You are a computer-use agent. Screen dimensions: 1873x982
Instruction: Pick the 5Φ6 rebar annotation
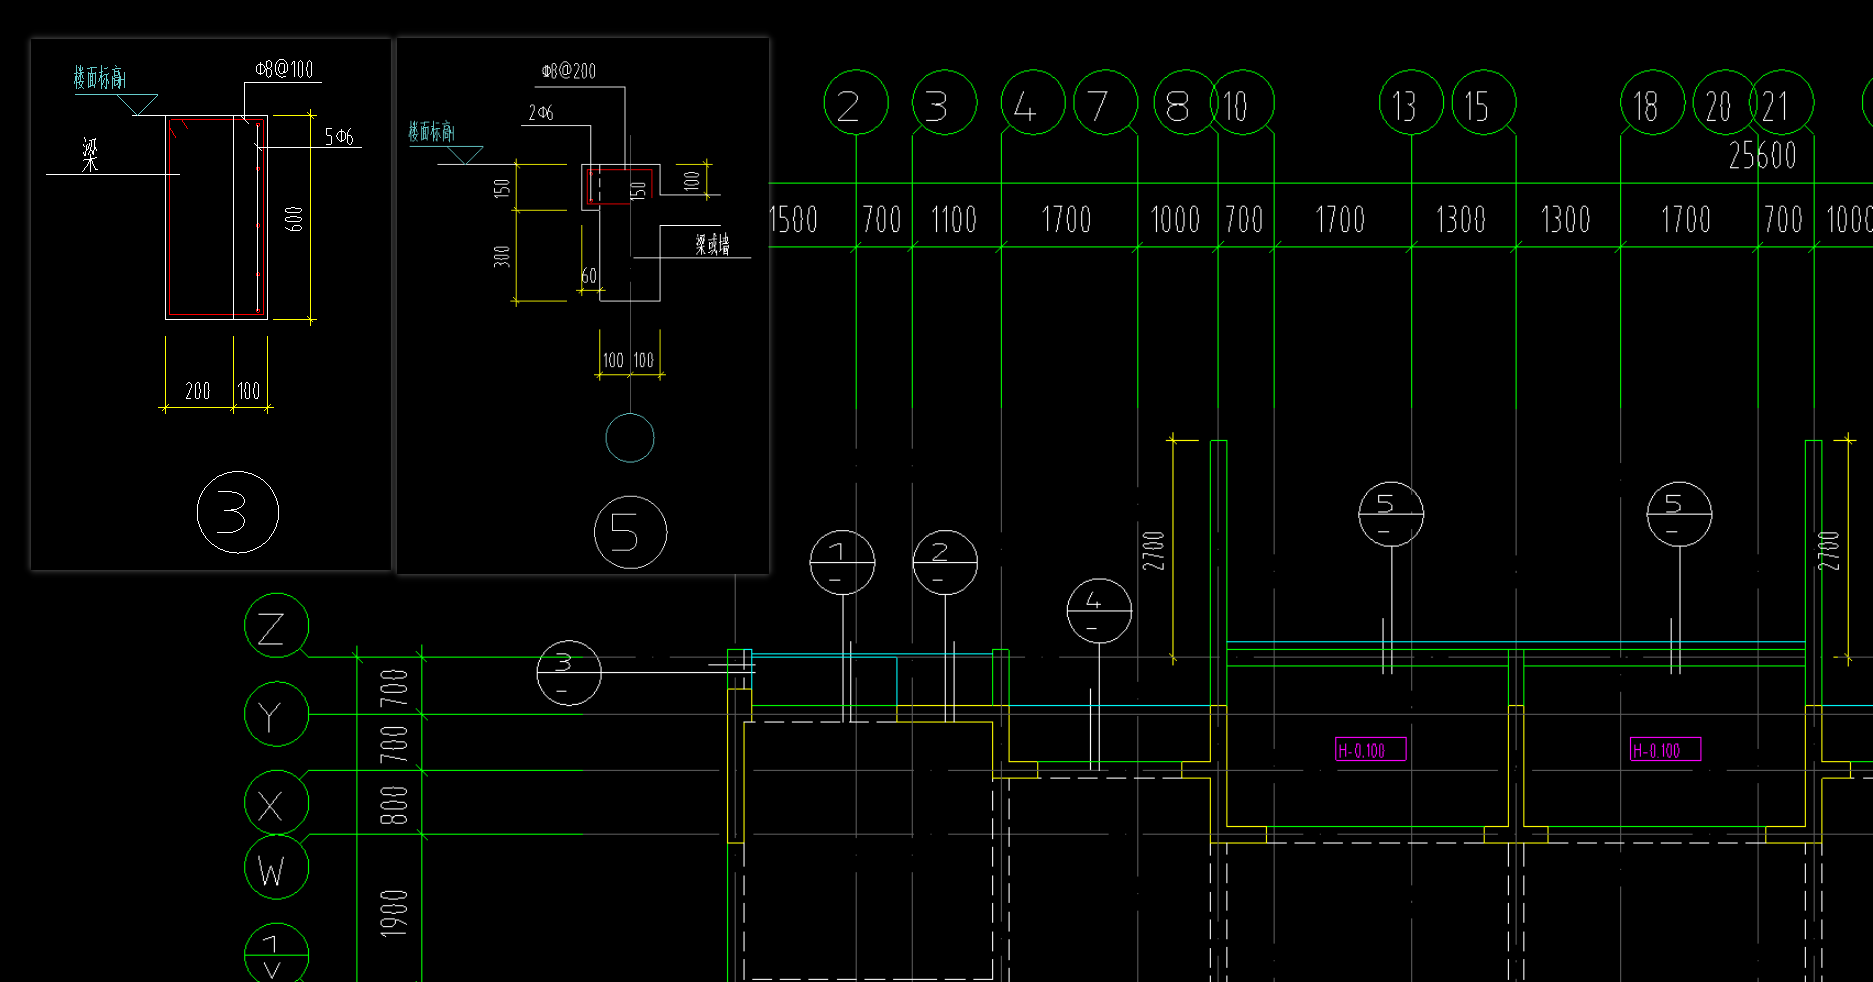[x=339, y=136]
